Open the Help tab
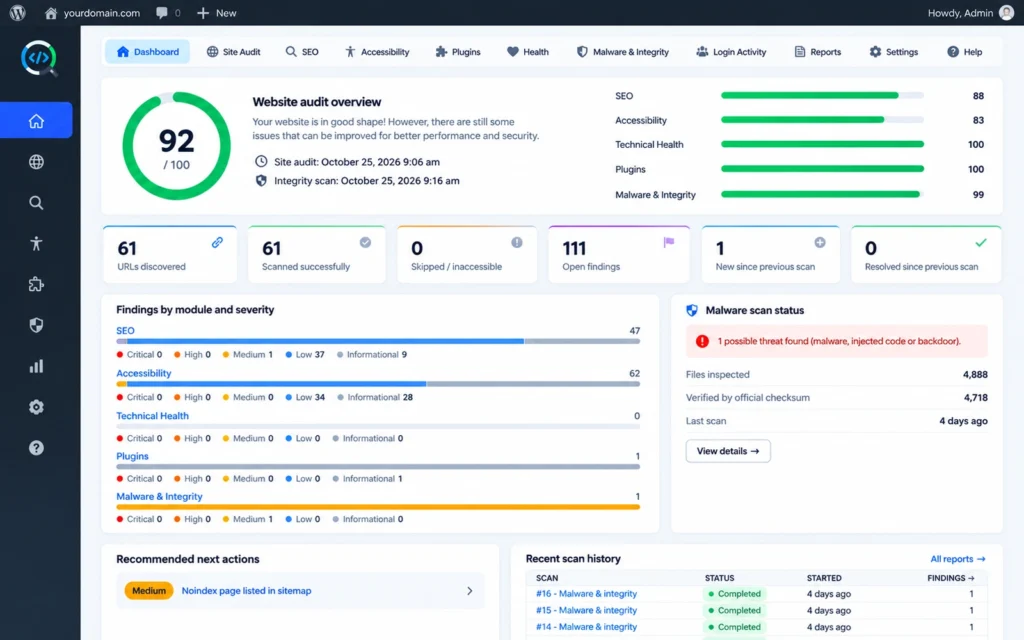Screen dimensions: 1024x640 click(965, 52)
